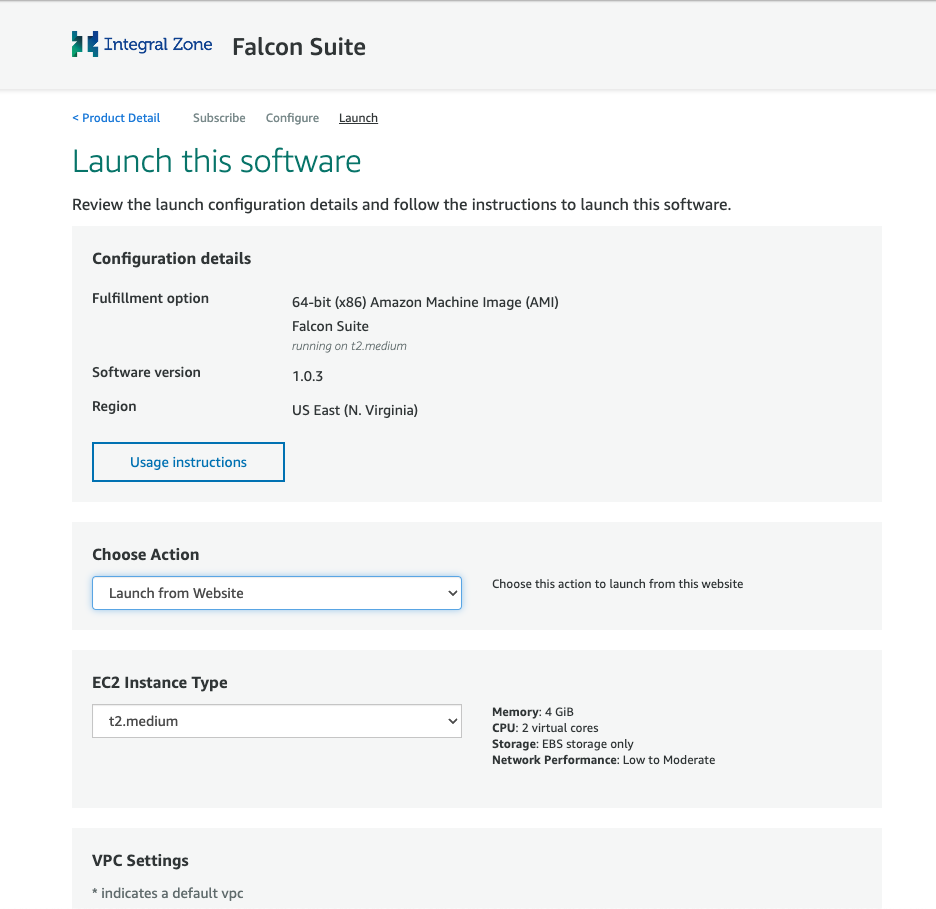This screenshot has width=936, height=909.
Task: Click the region value US East (N. Virginia)
Action: click(355, 410)
